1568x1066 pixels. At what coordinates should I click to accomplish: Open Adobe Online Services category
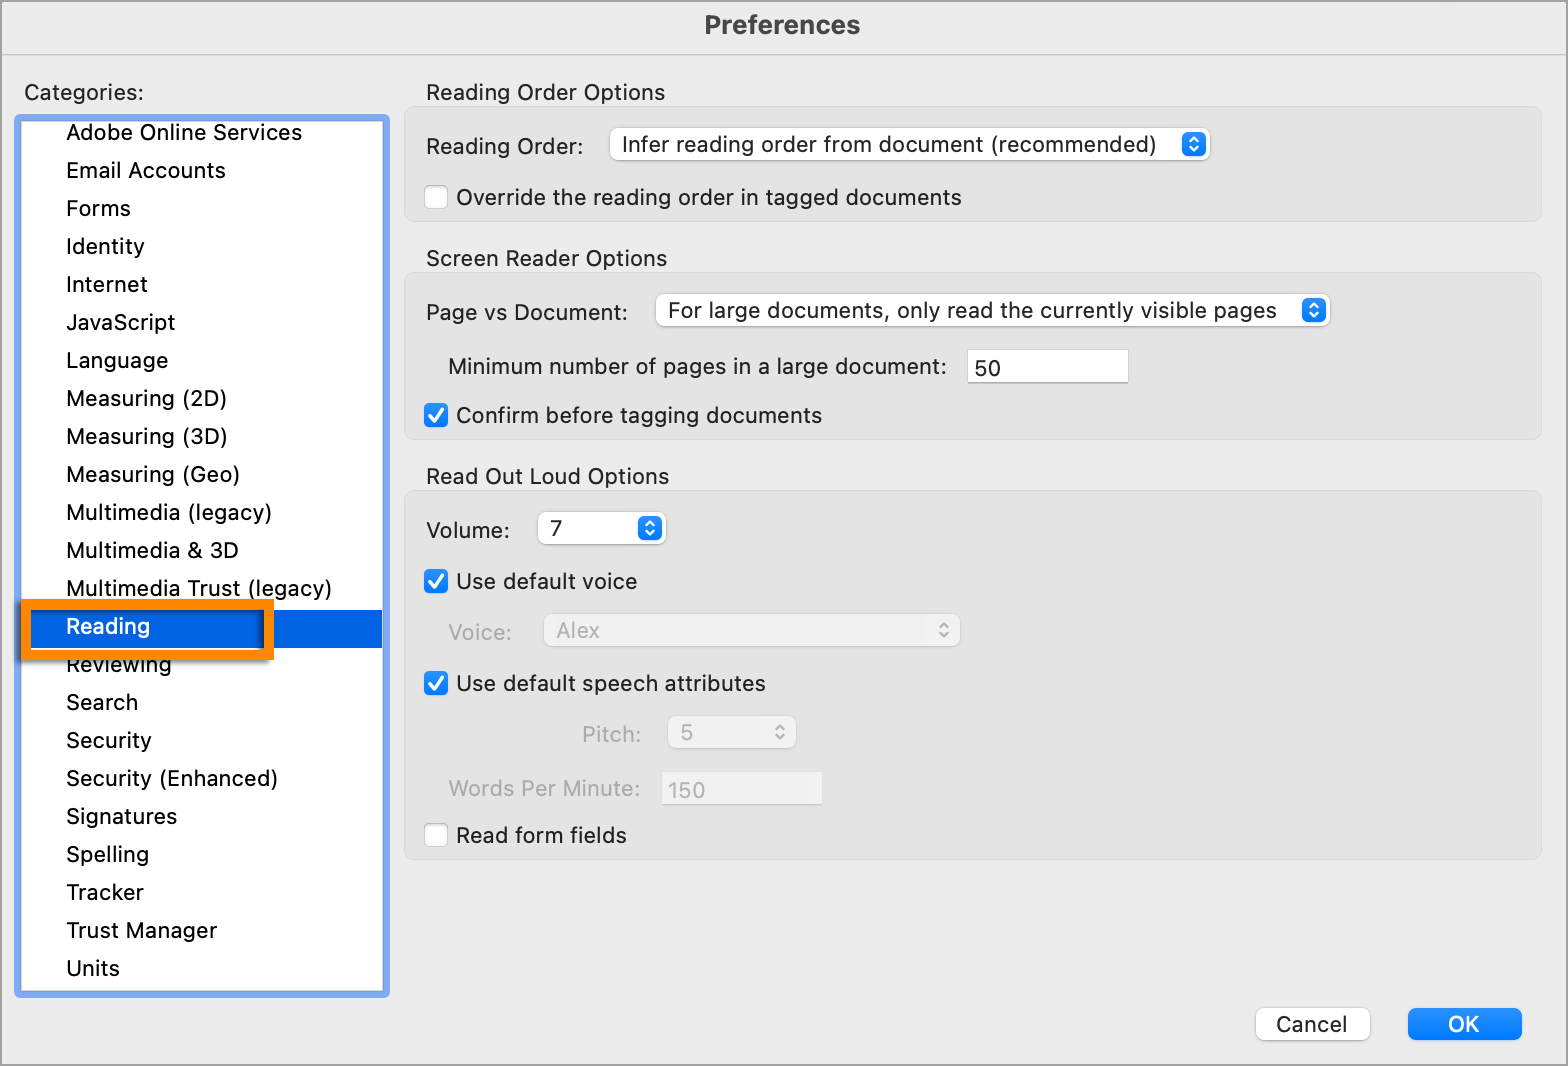tap(184, 133)
